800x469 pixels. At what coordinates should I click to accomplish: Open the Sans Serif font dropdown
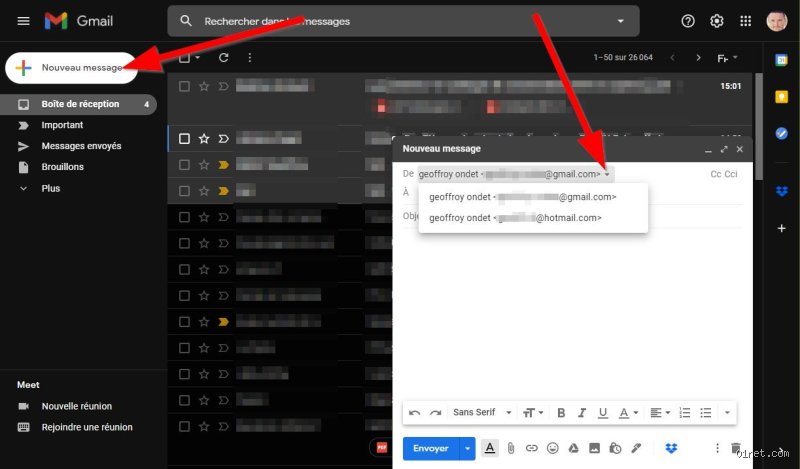point(482,412)
